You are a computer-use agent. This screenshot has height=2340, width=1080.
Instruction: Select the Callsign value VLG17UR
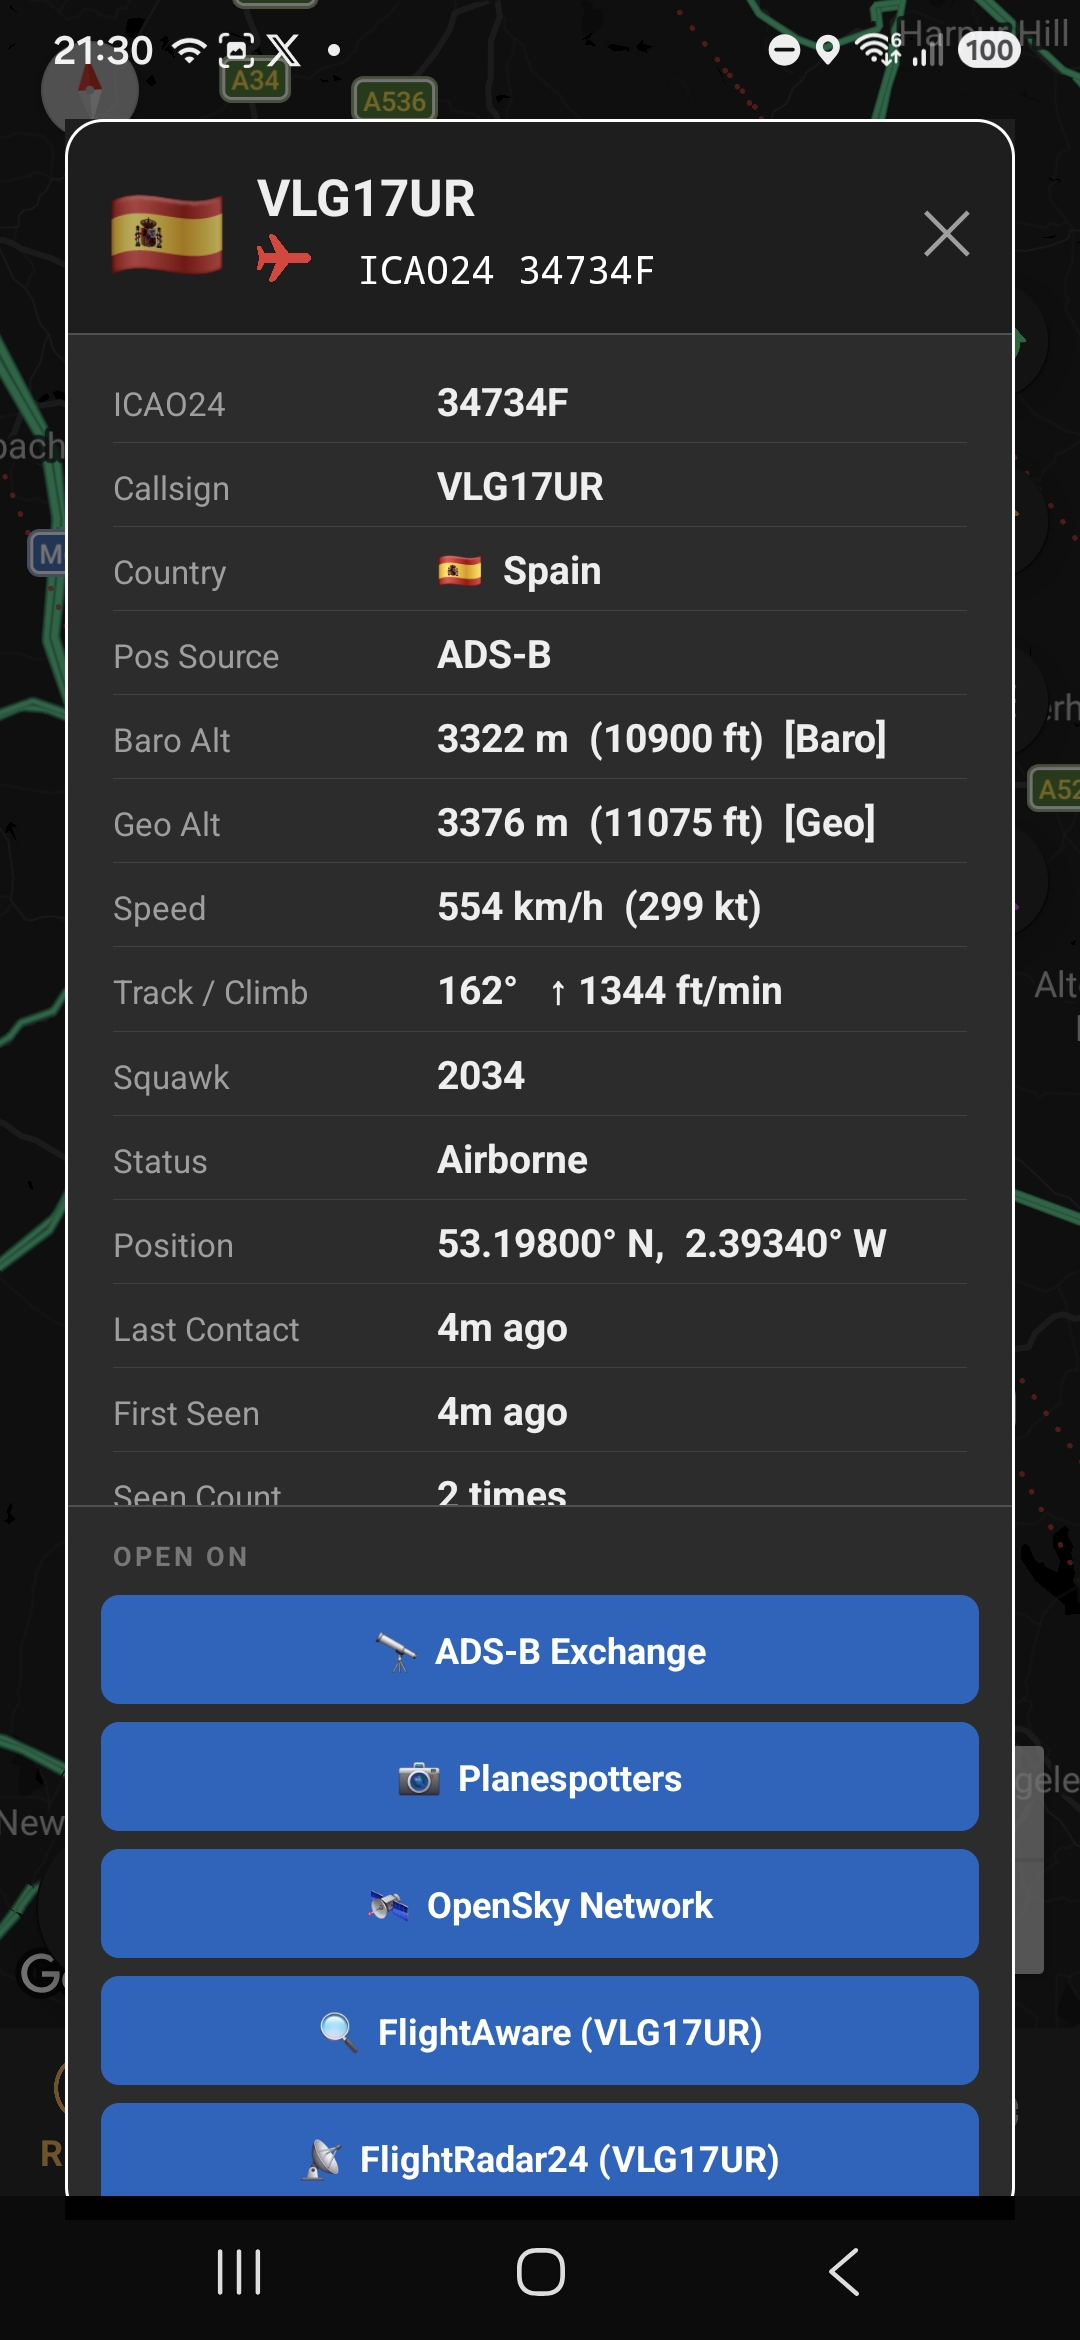520,487
